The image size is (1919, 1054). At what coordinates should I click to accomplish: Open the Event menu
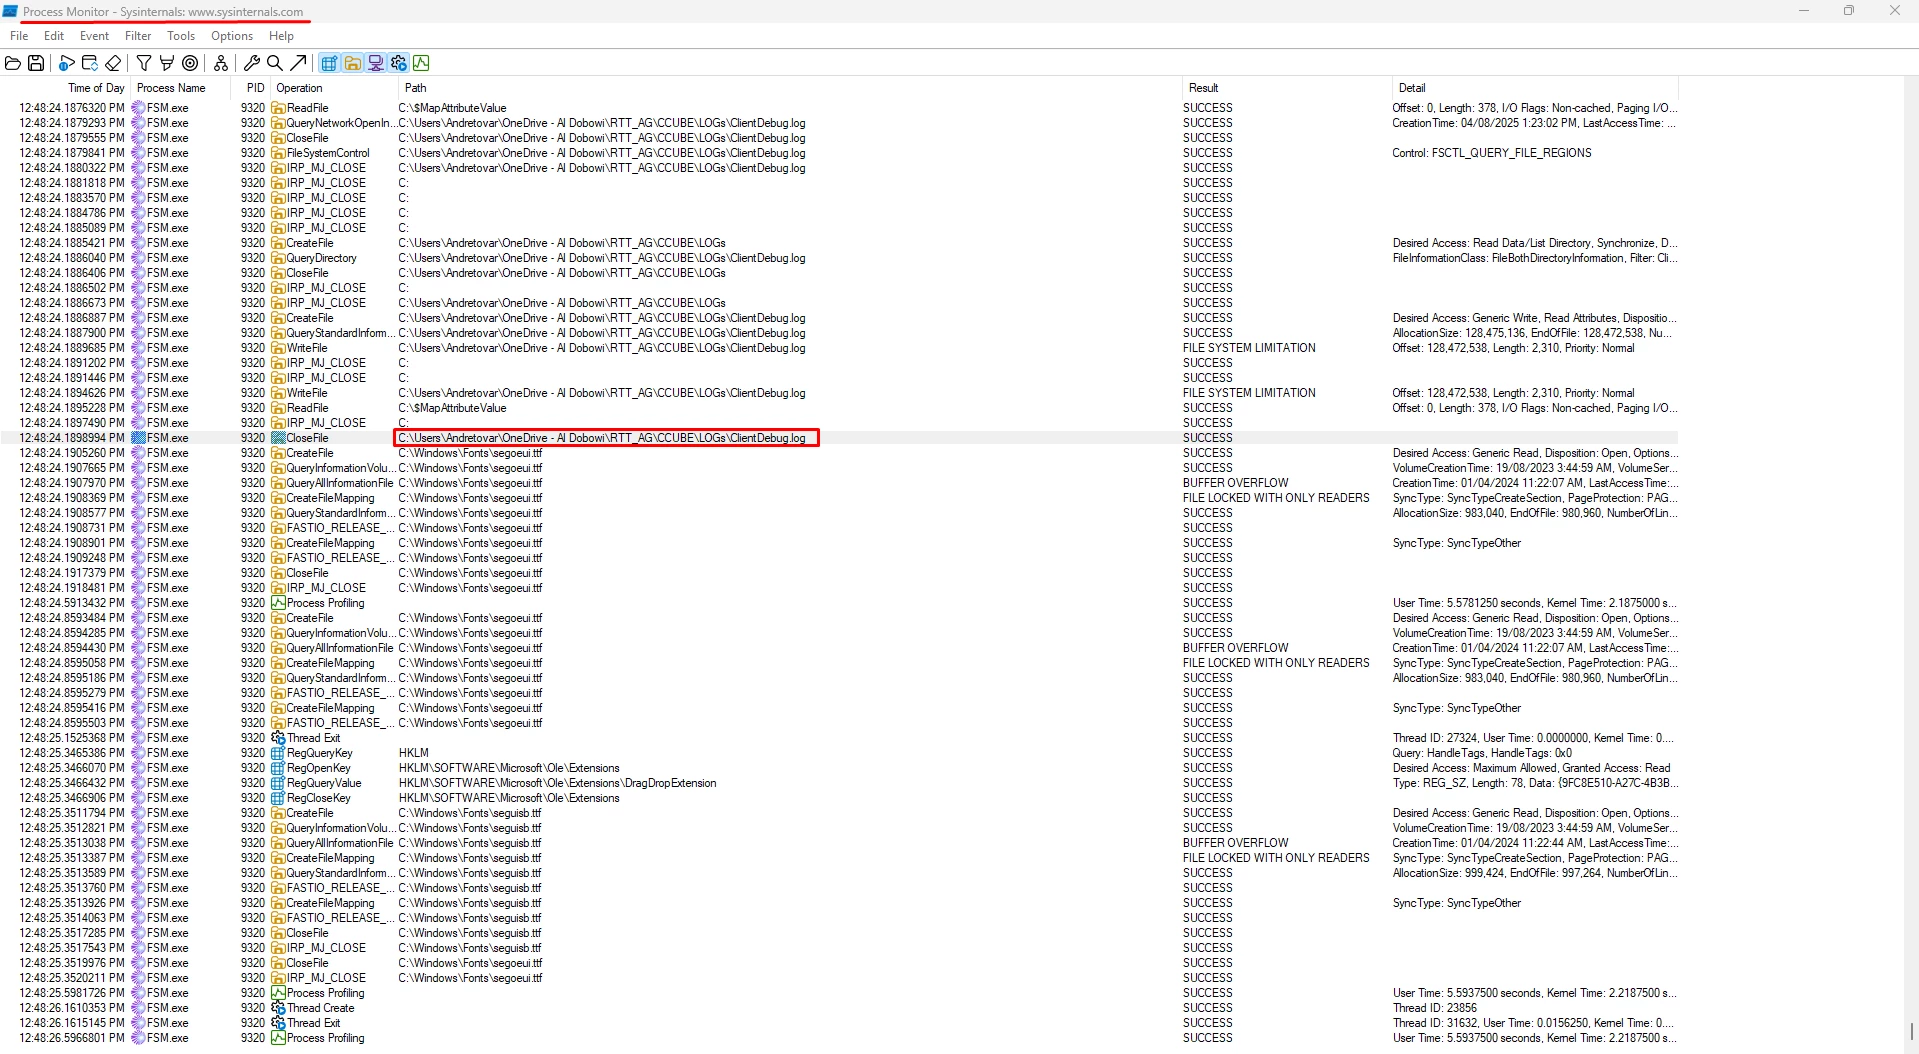click(94, 36)
